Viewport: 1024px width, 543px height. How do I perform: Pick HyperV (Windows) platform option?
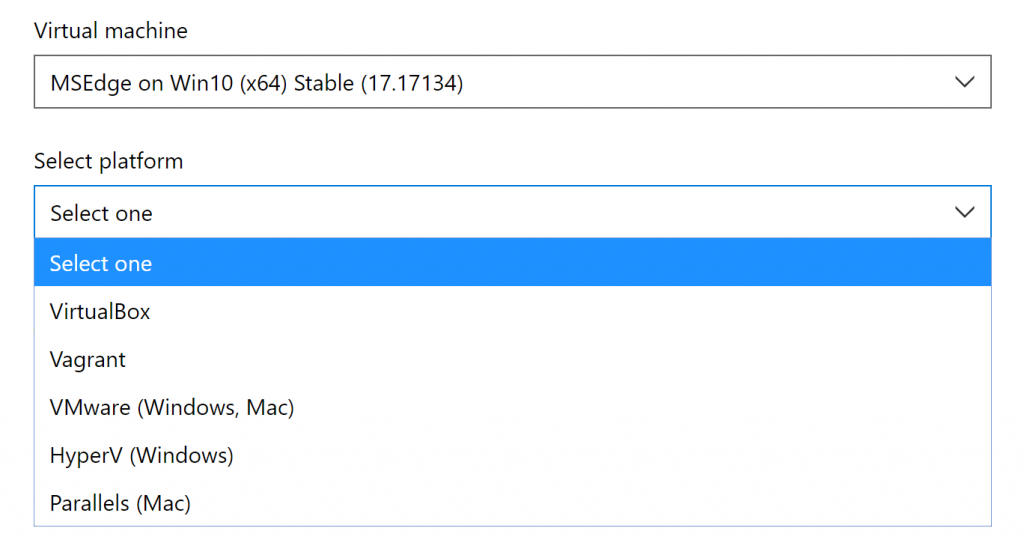(141, 456)
